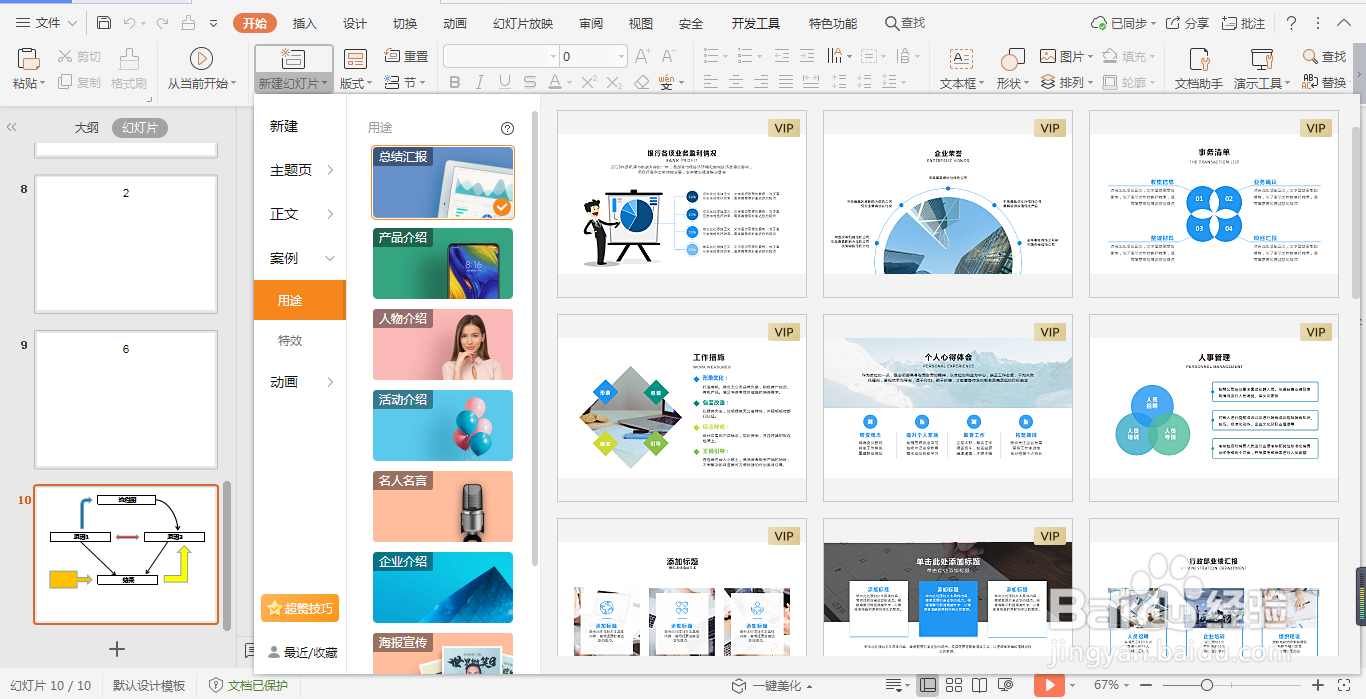Click the 超赞技巧 button

[x=299, y=608]
